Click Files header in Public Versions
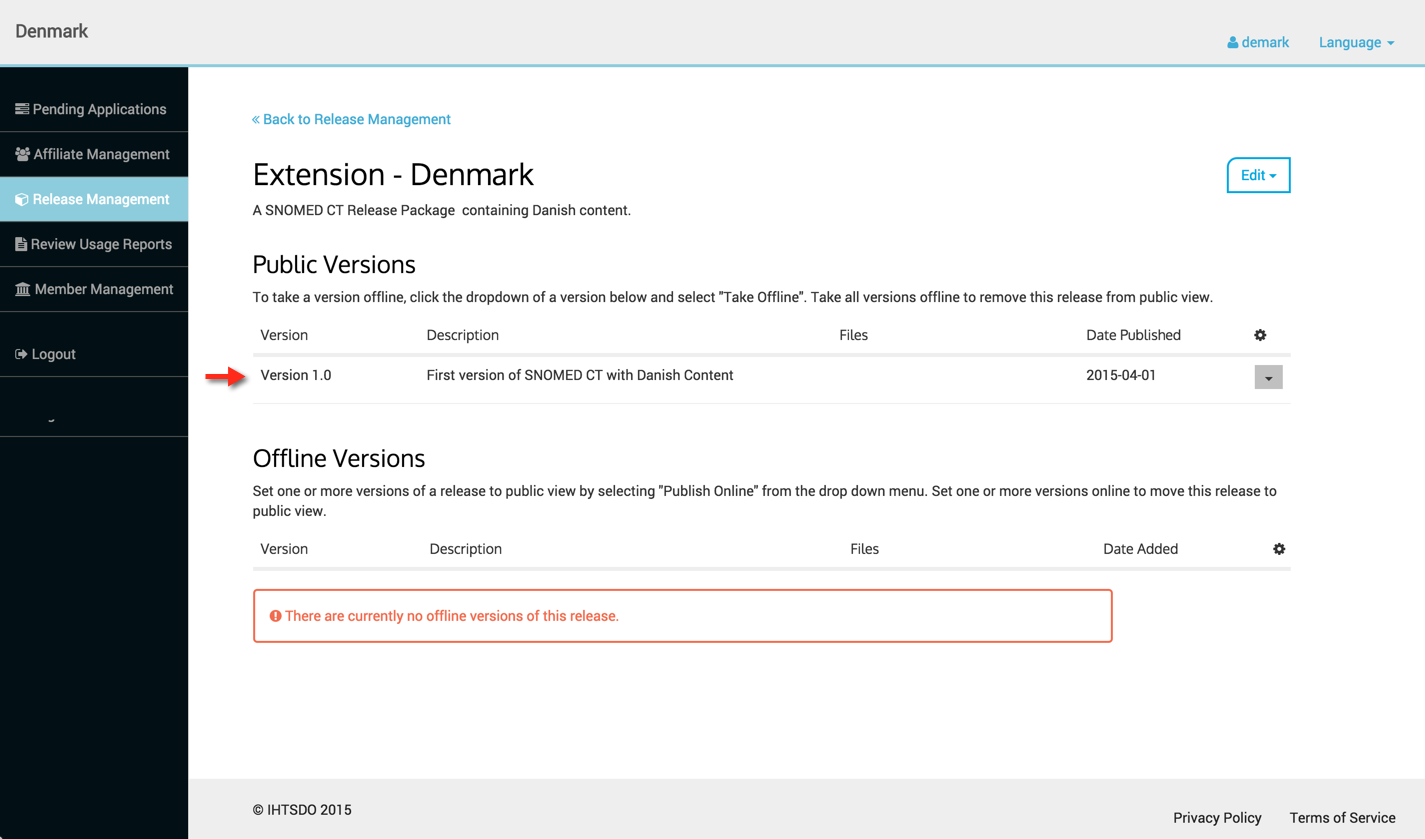This screenshot has width=1425, height=839. [853, 335]
